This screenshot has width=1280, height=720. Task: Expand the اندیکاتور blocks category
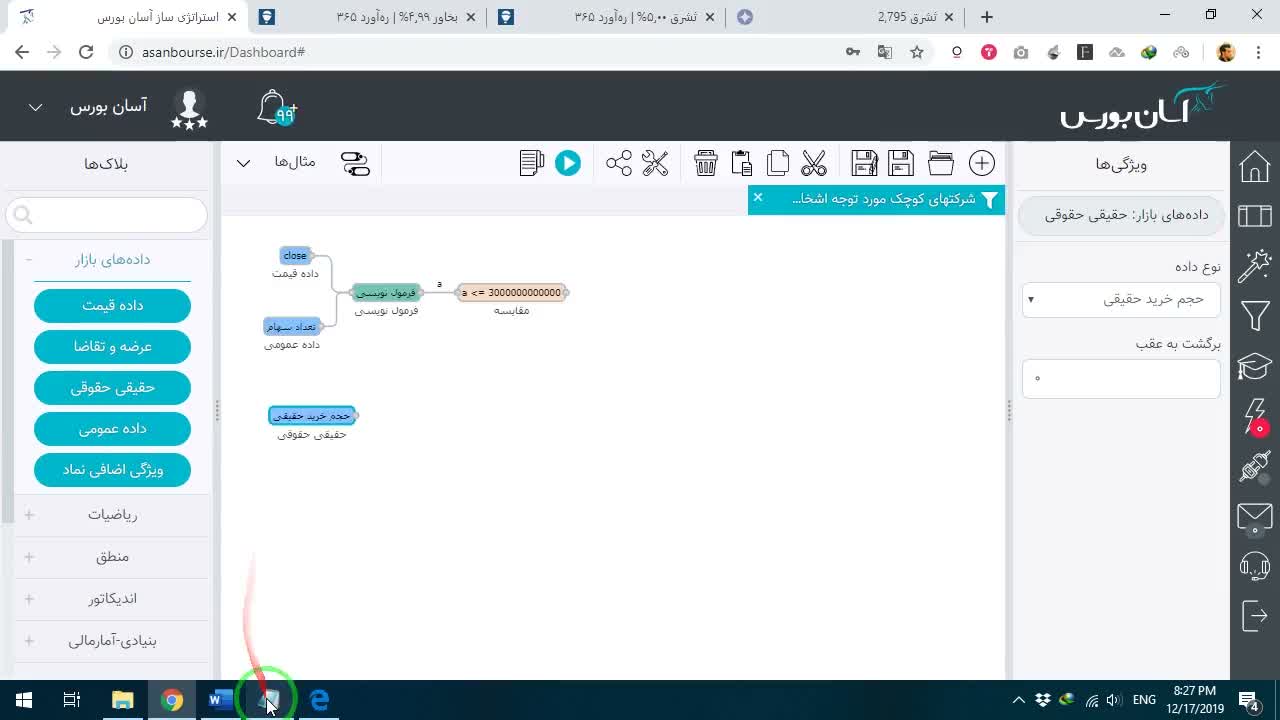[x=112, y=599]
